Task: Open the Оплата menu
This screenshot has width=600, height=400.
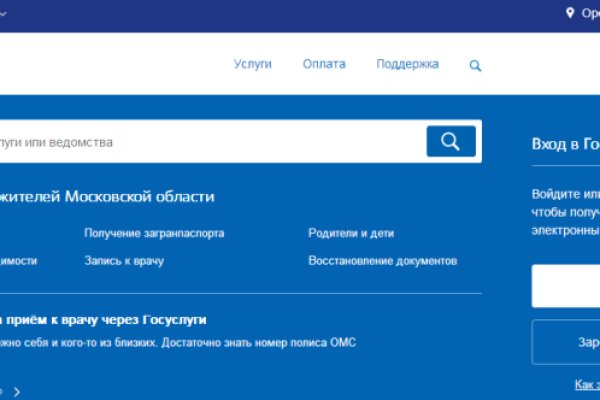Action: point(324,64)
